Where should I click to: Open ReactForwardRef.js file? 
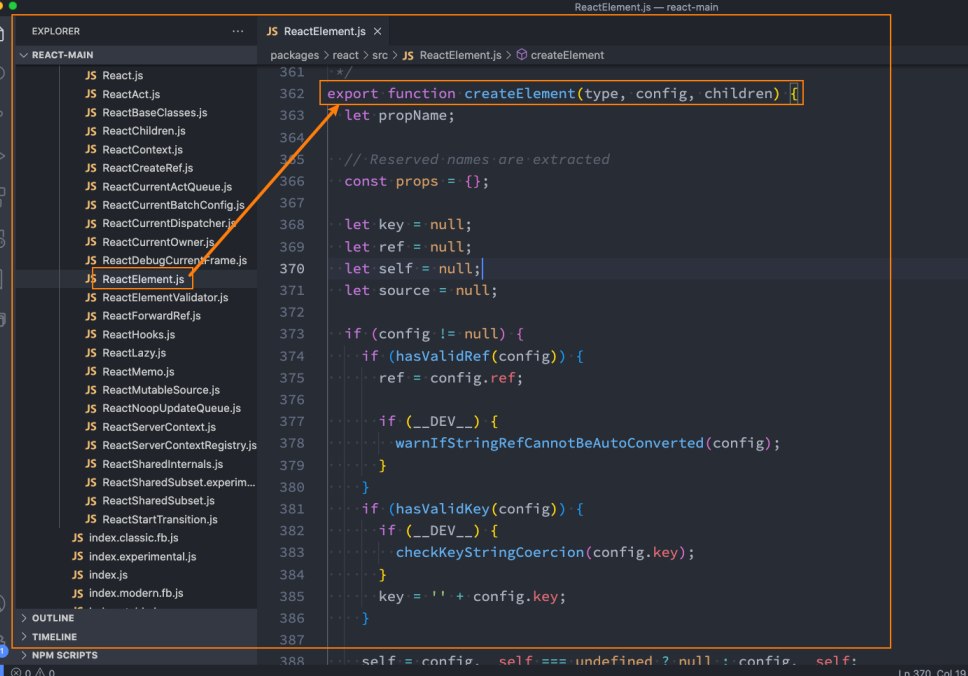click(151, 316)
